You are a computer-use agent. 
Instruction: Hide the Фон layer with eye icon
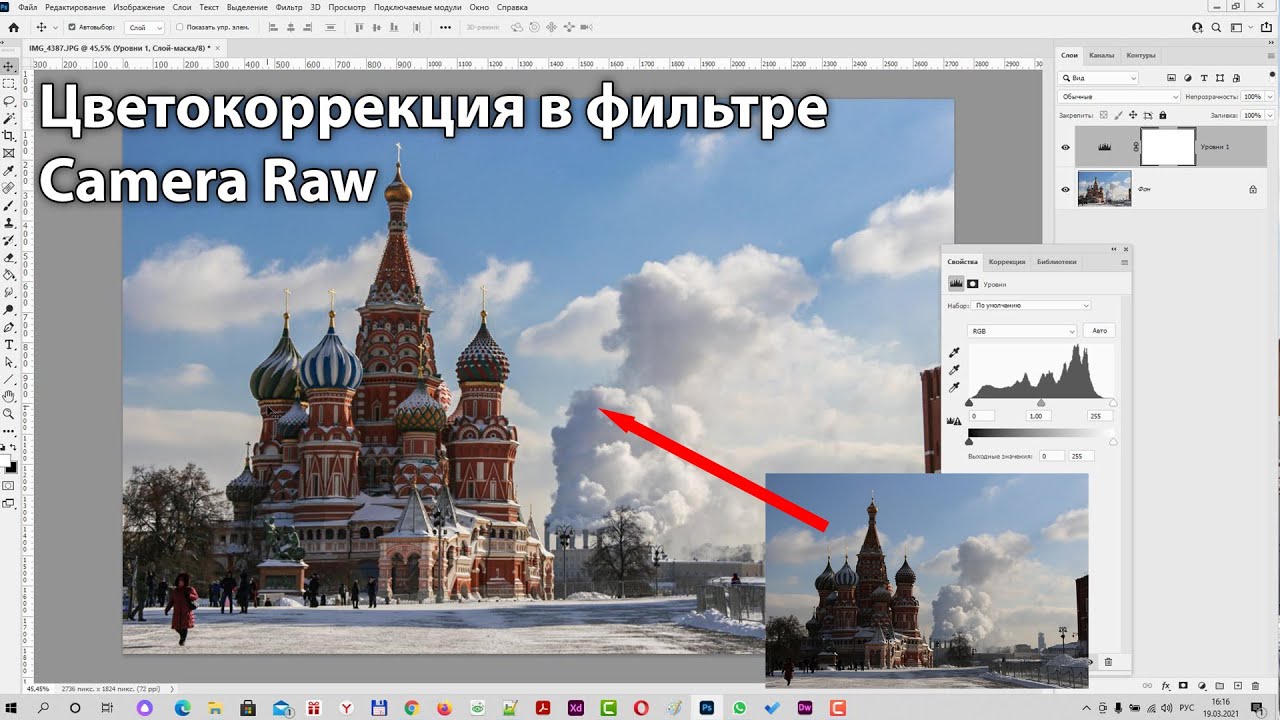1065,189
